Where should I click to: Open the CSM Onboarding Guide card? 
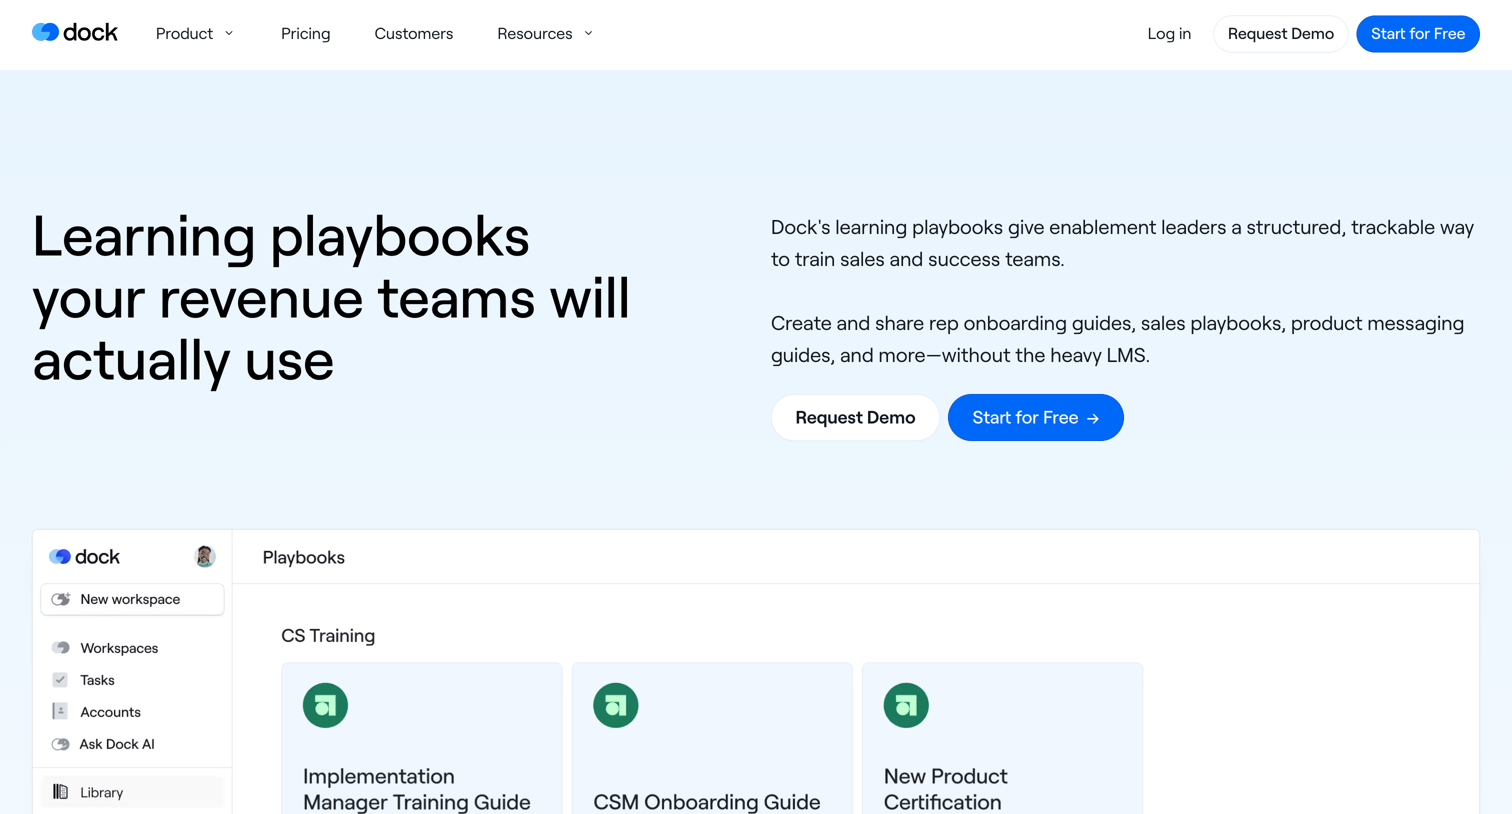point(712,739)
